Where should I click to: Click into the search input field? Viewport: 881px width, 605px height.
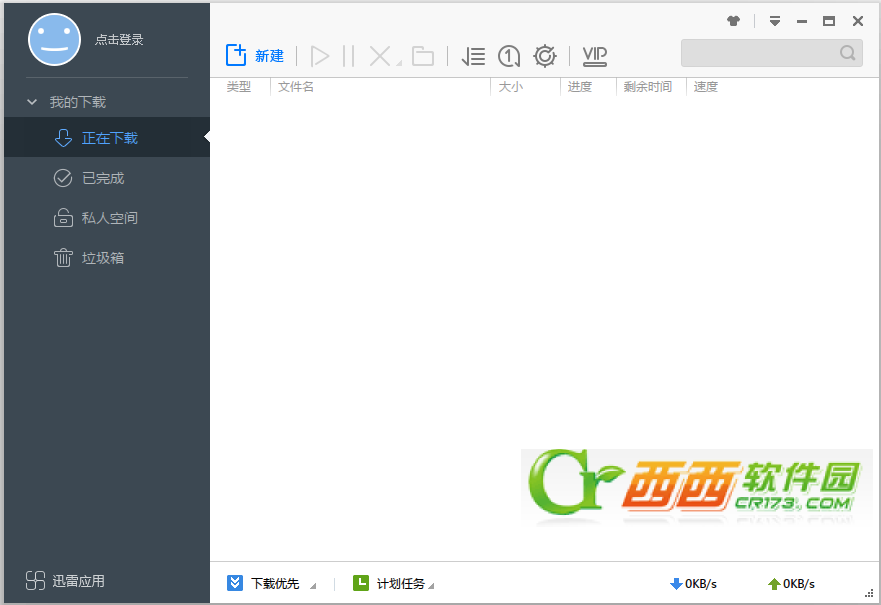[x=759, y=53]
